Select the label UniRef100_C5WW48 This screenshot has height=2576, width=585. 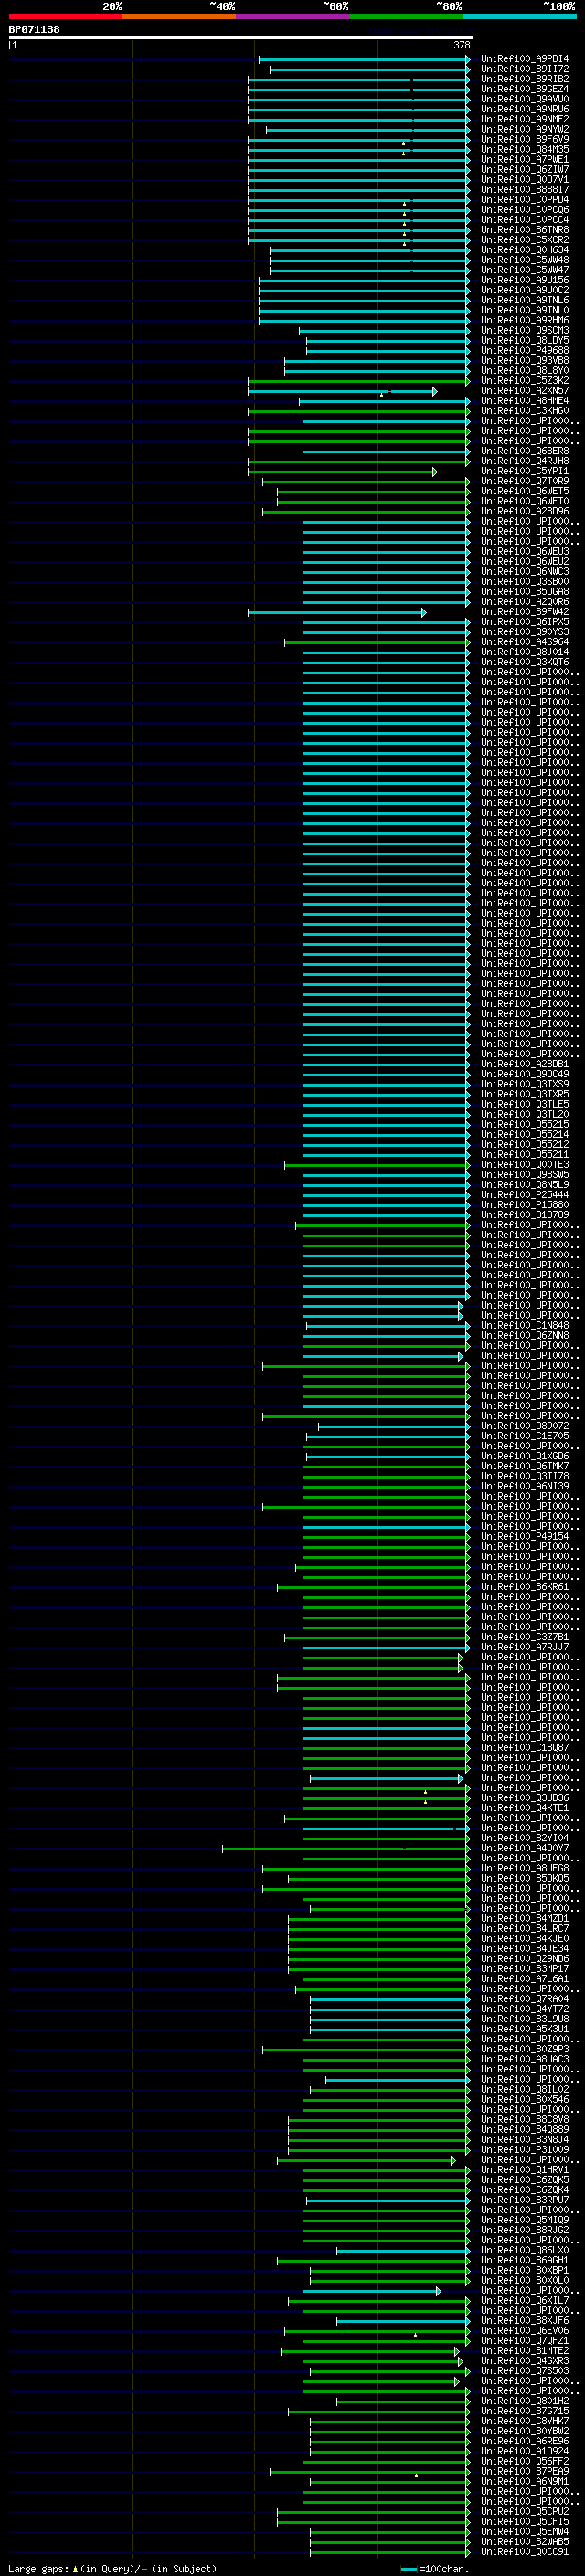(x=525, y=260)
